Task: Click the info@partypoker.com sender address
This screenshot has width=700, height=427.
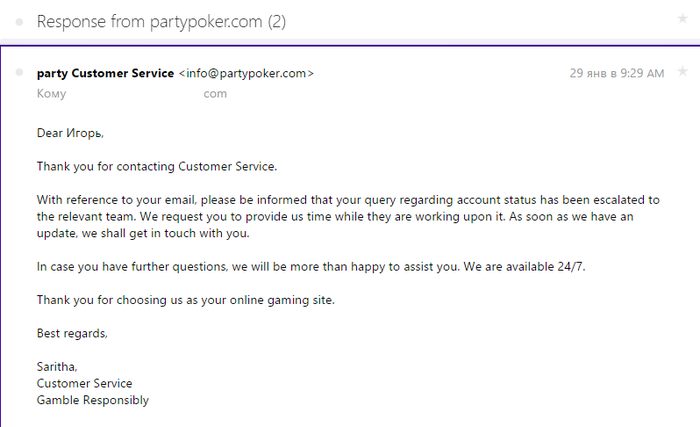Action: [x=246, y=73]
